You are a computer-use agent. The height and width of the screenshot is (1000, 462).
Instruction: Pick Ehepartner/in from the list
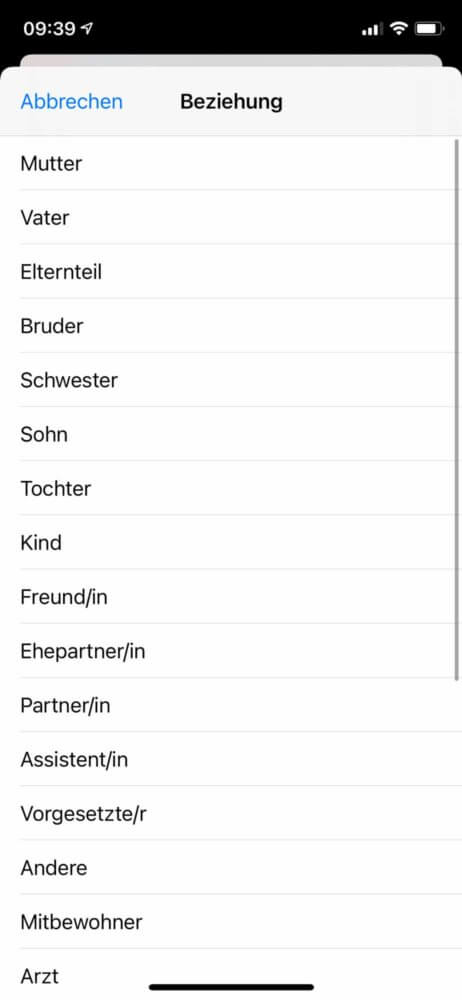(x=231, y=651)
